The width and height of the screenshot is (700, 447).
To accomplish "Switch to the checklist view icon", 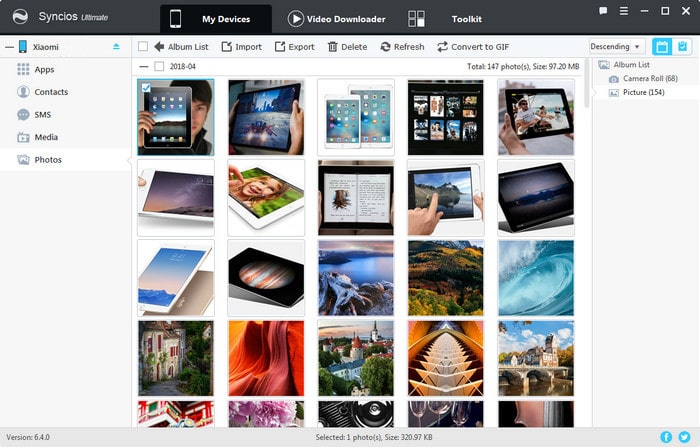I will point(682,46).
